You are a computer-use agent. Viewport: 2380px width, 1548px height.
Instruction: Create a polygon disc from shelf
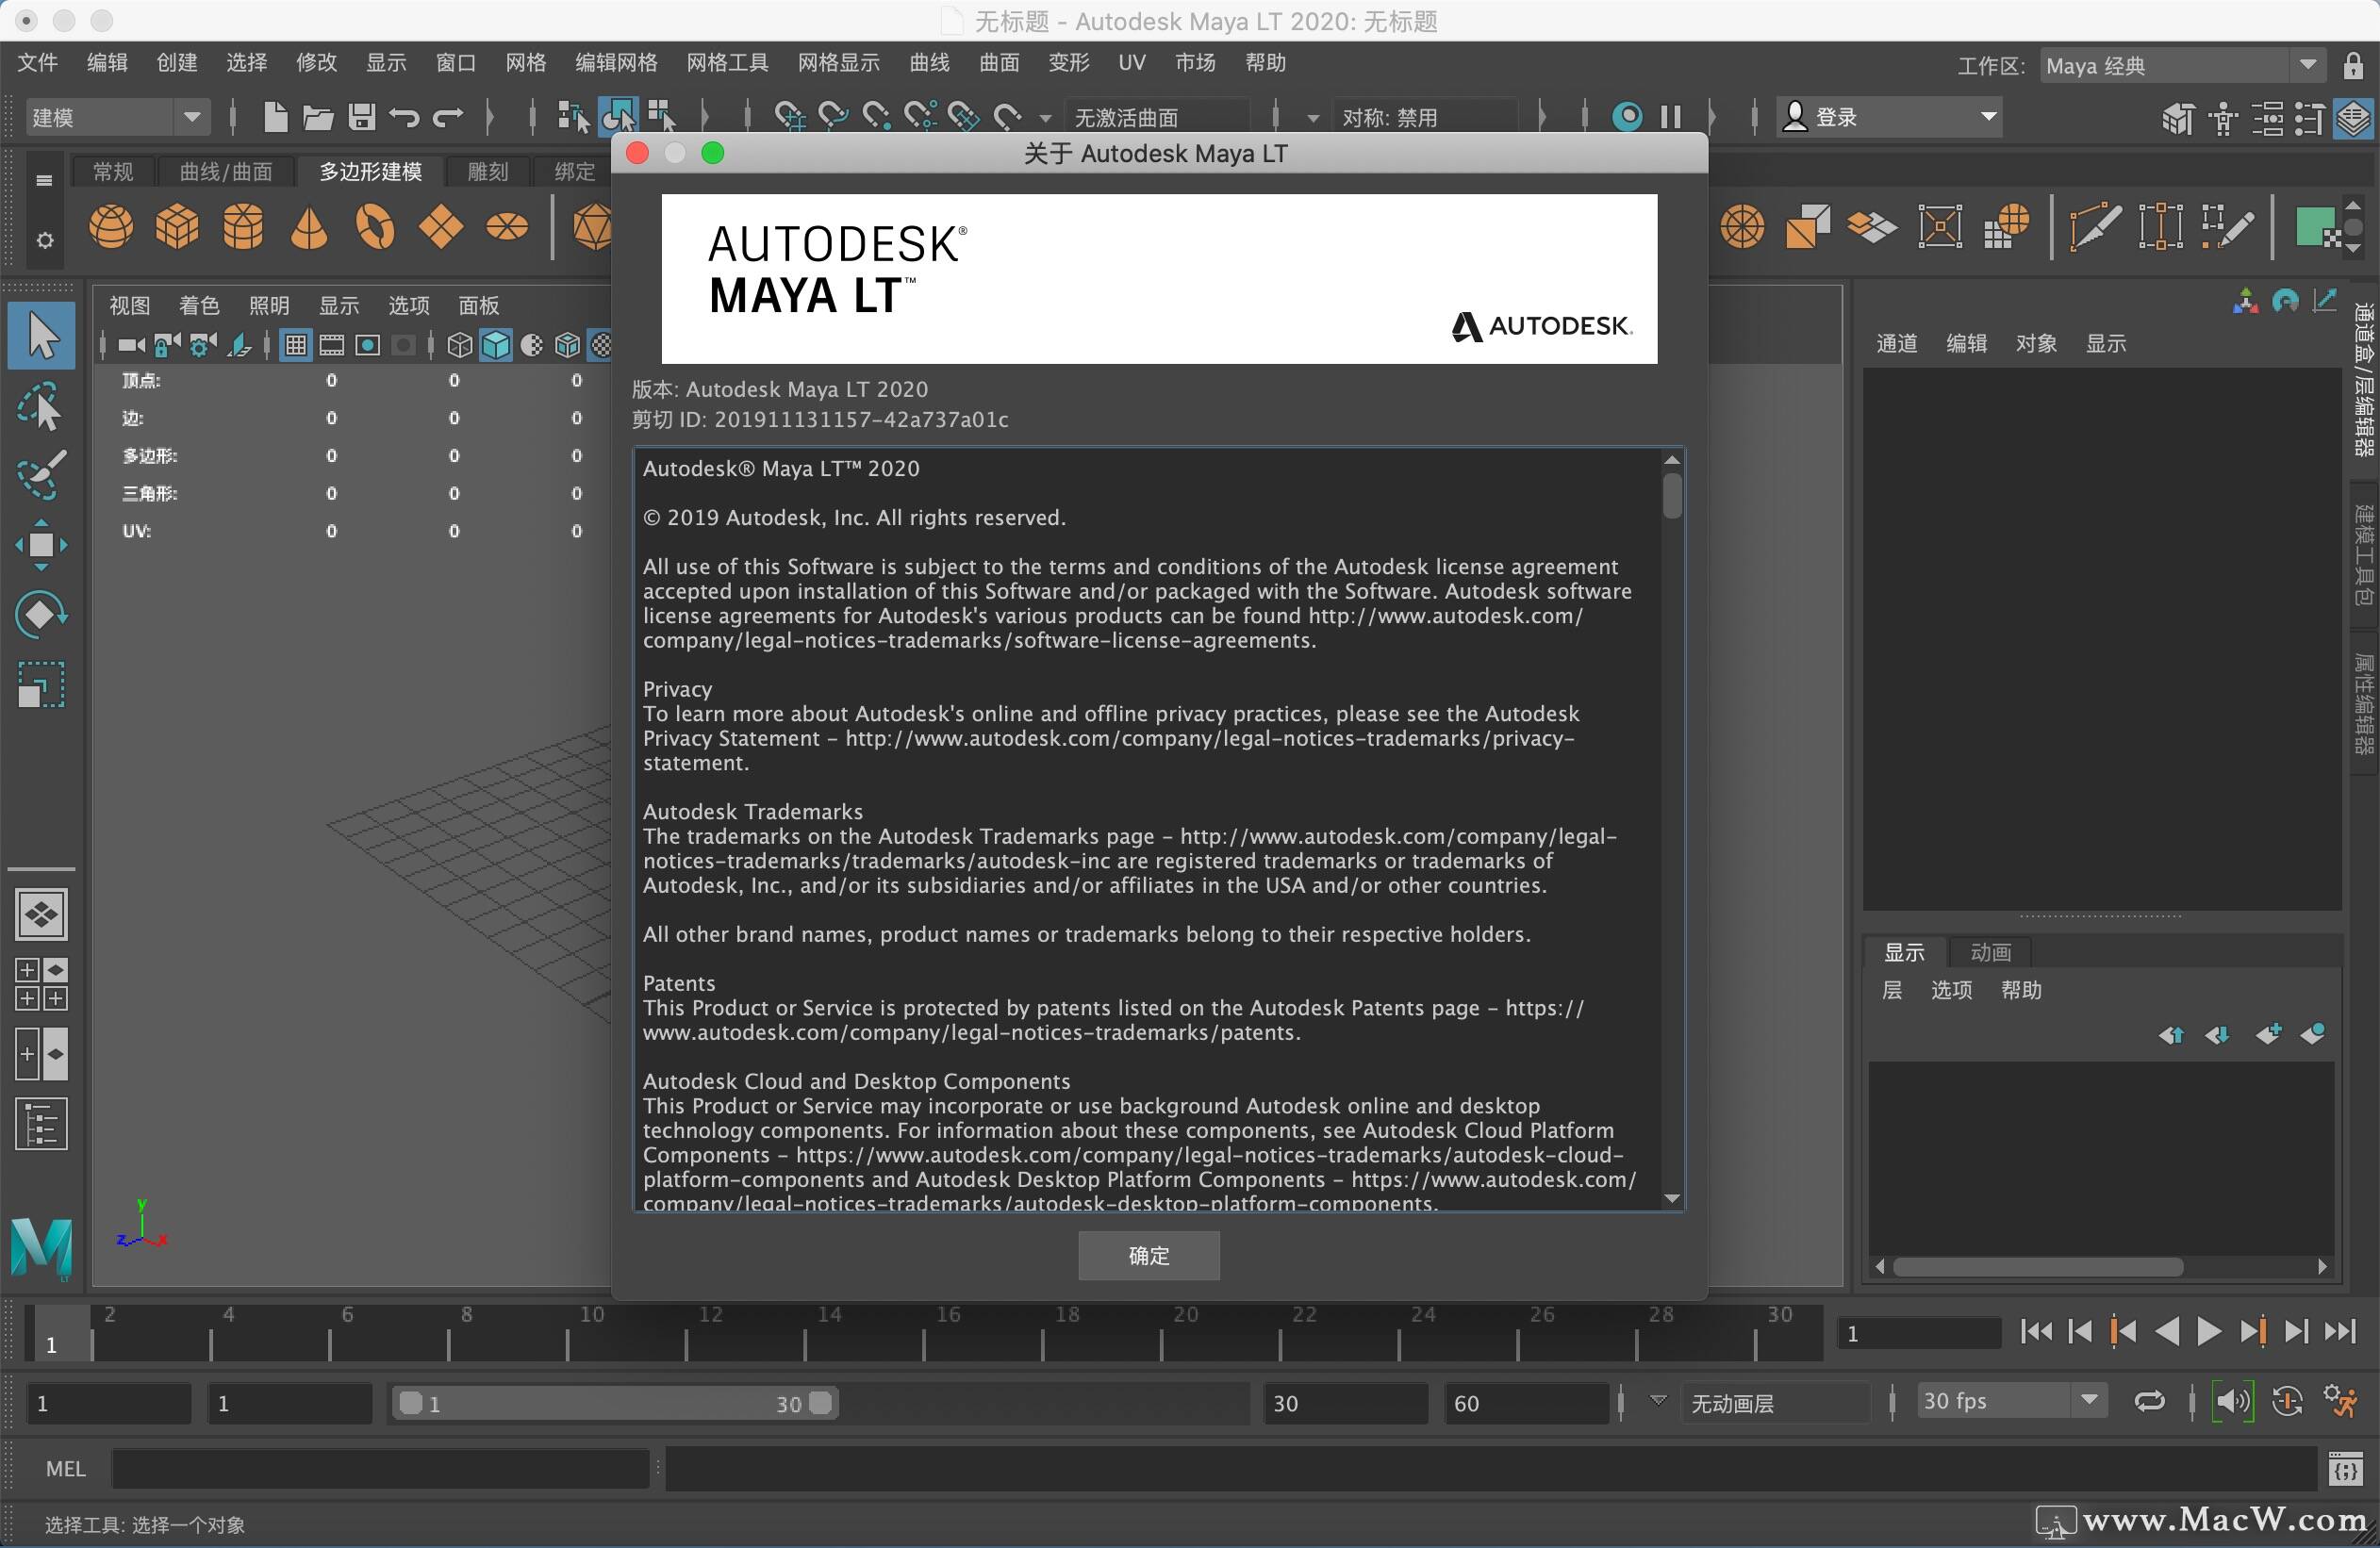point(507,226)
